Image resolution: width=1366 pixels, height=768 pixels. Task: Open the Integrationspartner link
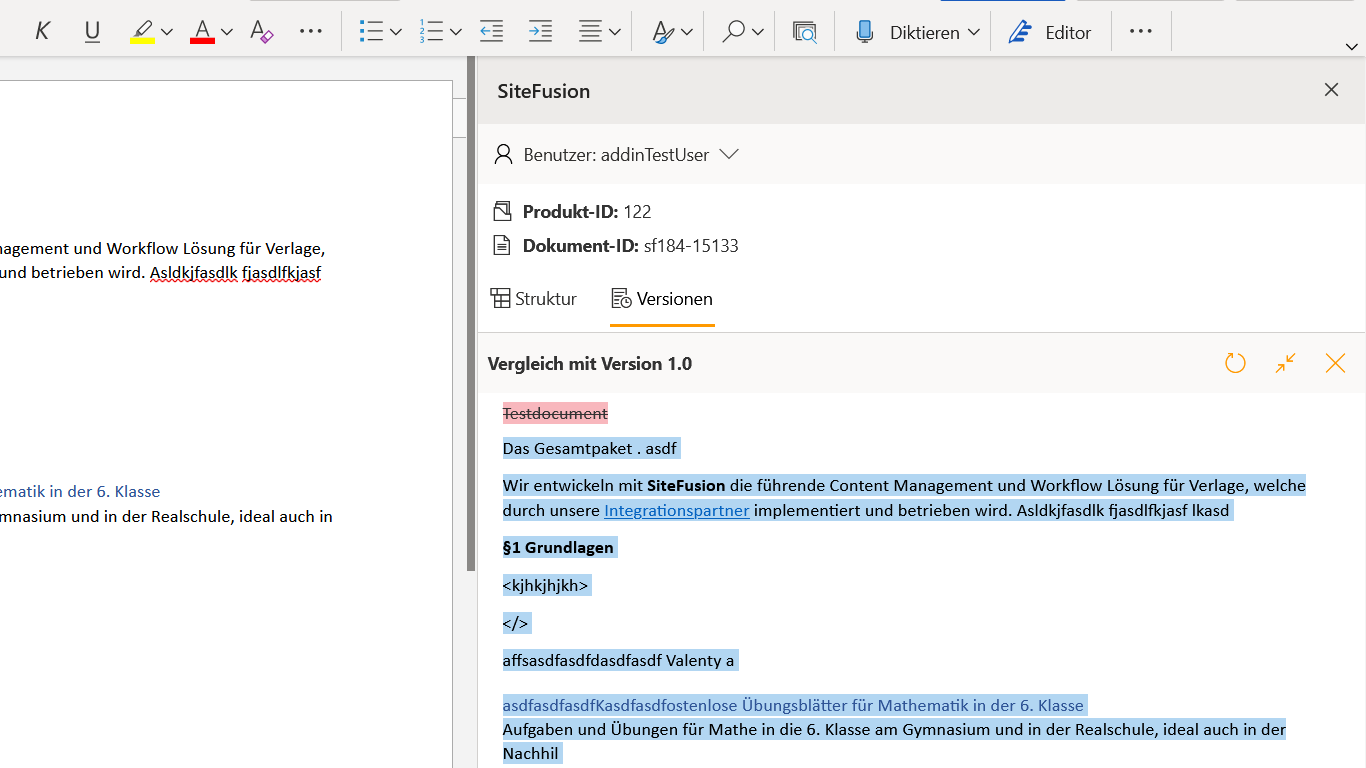coord(677,510)
